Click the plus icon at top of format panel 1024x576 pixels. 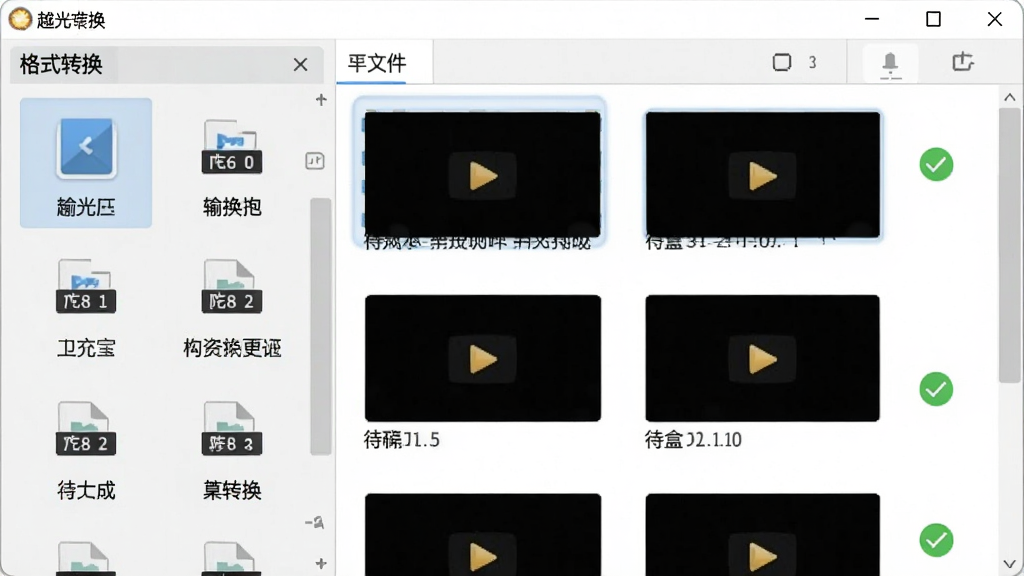(321, 100)
